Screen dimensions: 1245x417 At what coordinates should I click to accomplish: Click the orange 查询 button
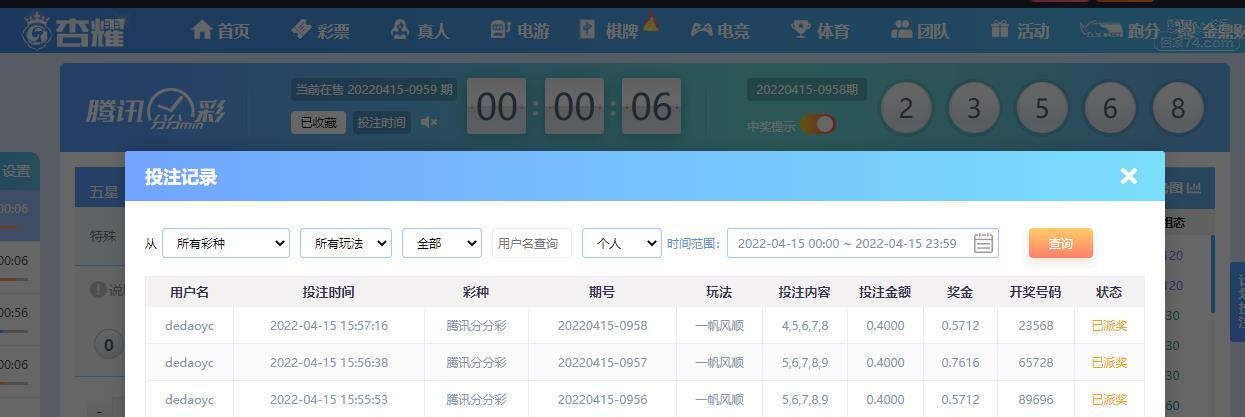point(1061,243)
